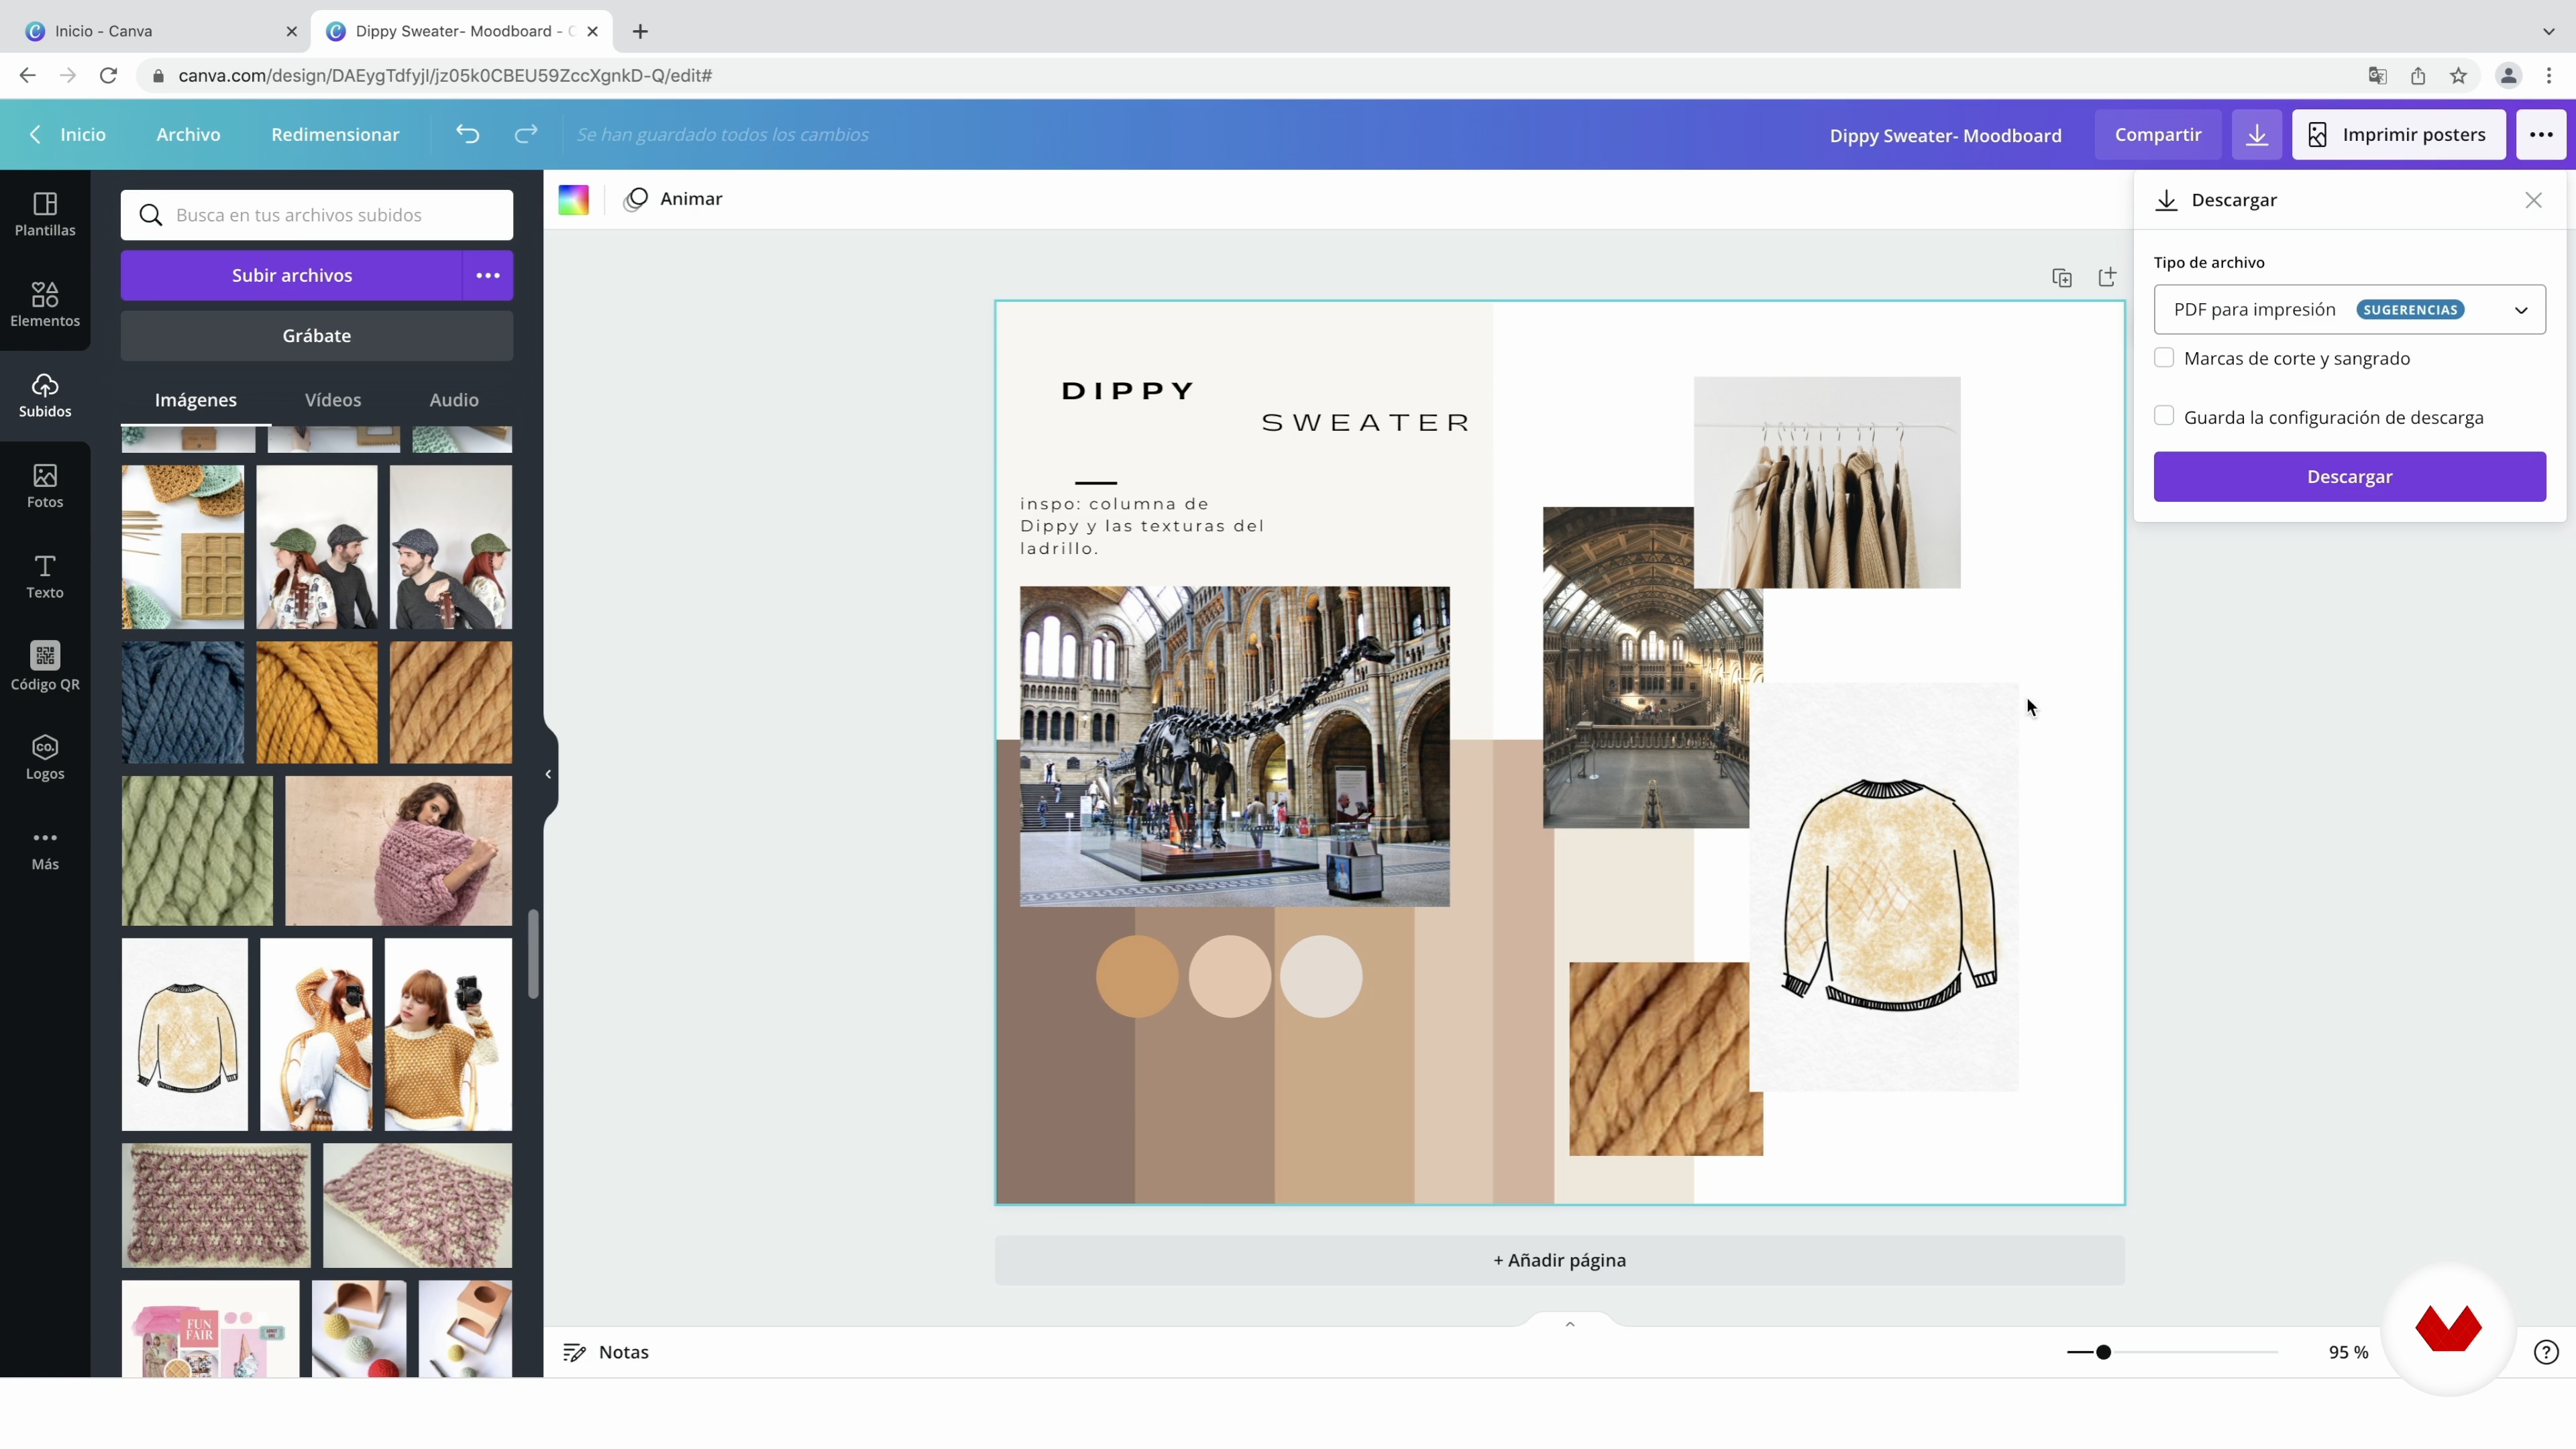Open the Redimensionar menu
This screenshot has width=2576, height=1449.
click(x=335, y=134)
